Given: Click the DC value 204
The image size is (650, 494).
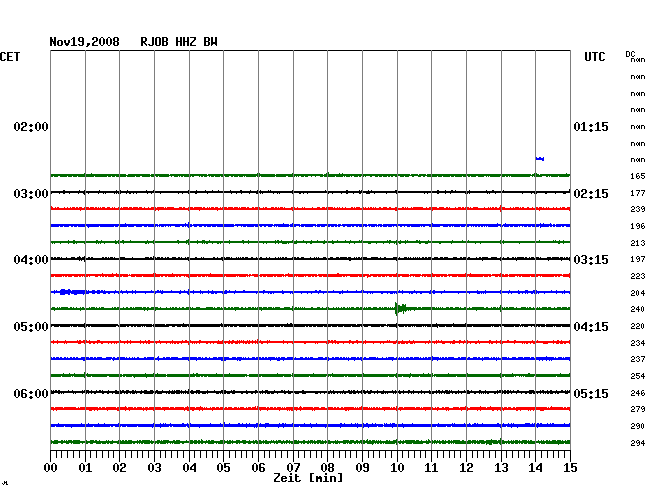Looking at the screenshot, I should pyautogui.click(x=638, y=293).
